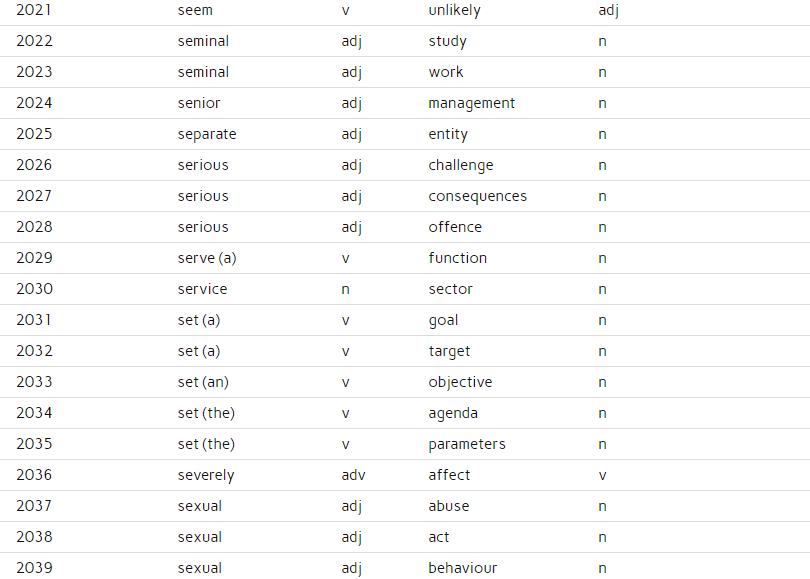810x579 pixels.
Task: Click the 'adv' label in row 2036
Action: tap(353, 475)
